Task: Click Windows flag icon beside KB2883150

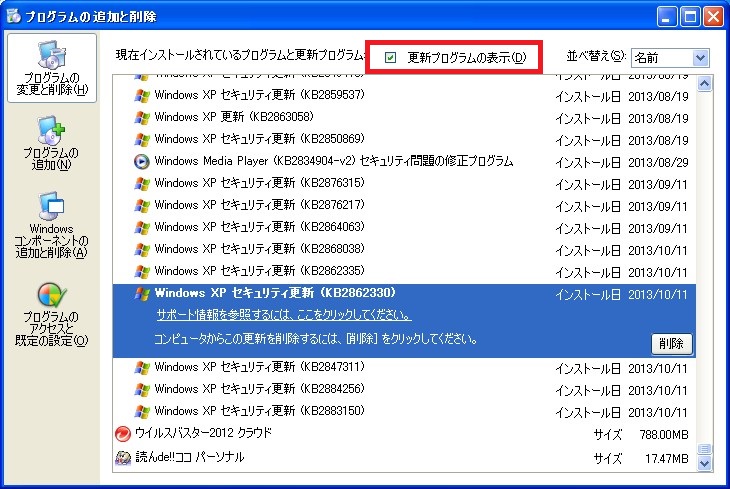Action: 142,412
